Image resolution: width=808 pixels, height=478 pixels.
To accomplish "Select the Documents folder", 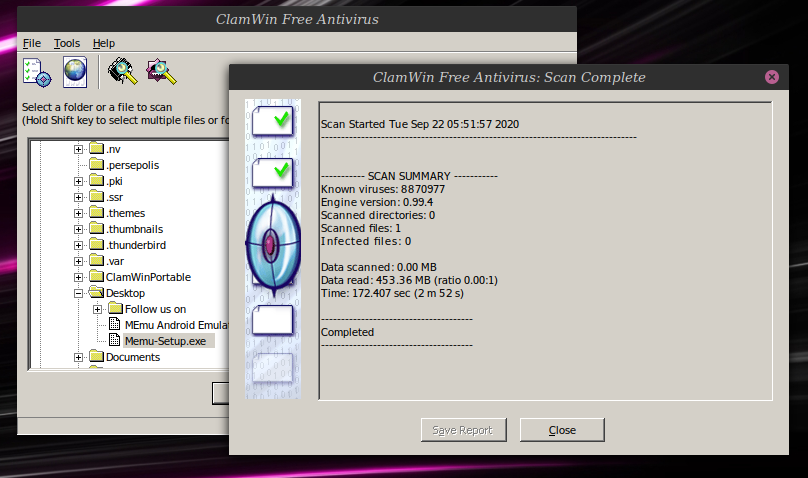I will pos(133,357).
